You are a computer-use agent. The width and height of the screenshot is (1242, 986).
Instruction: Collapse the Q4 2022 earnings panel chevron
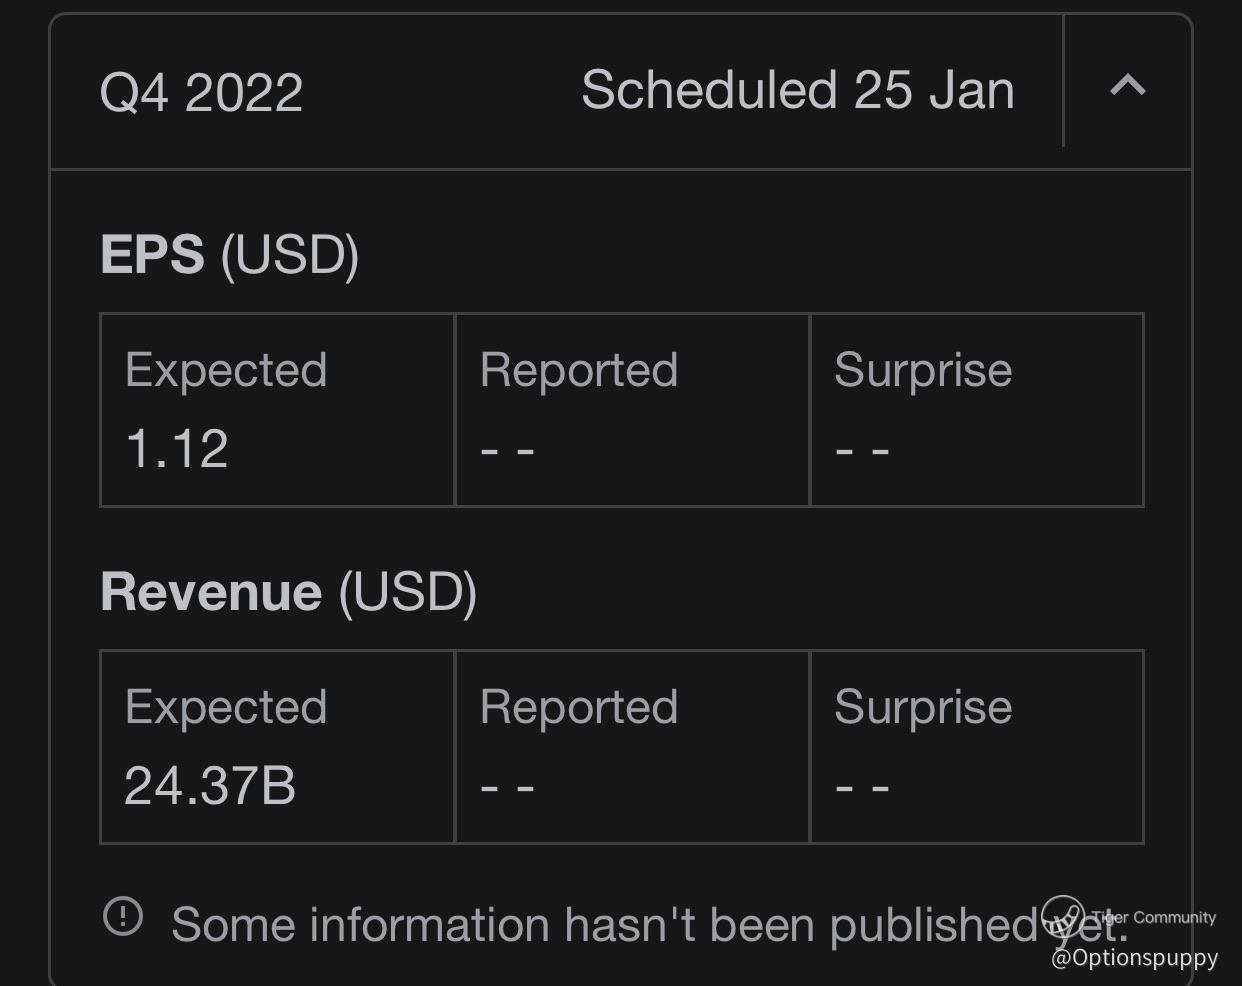(x=1127, y=86)
